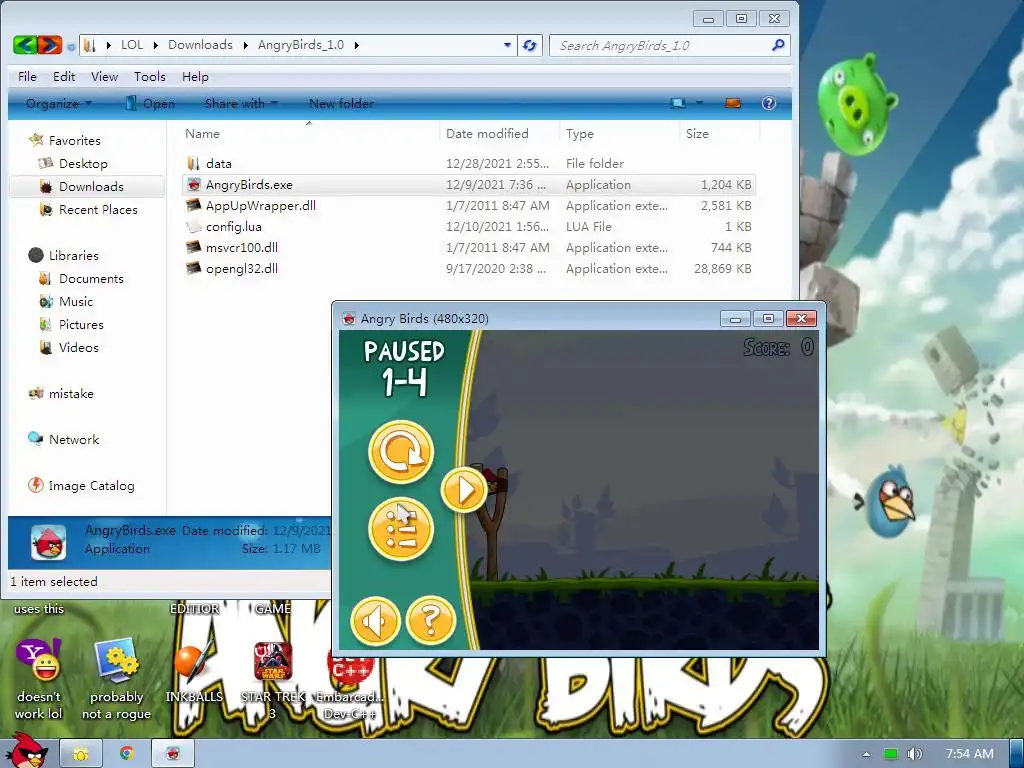The image size is (1024, 768).
Task: Open Downloads in the navigation pane
Action: coord(90,187)
